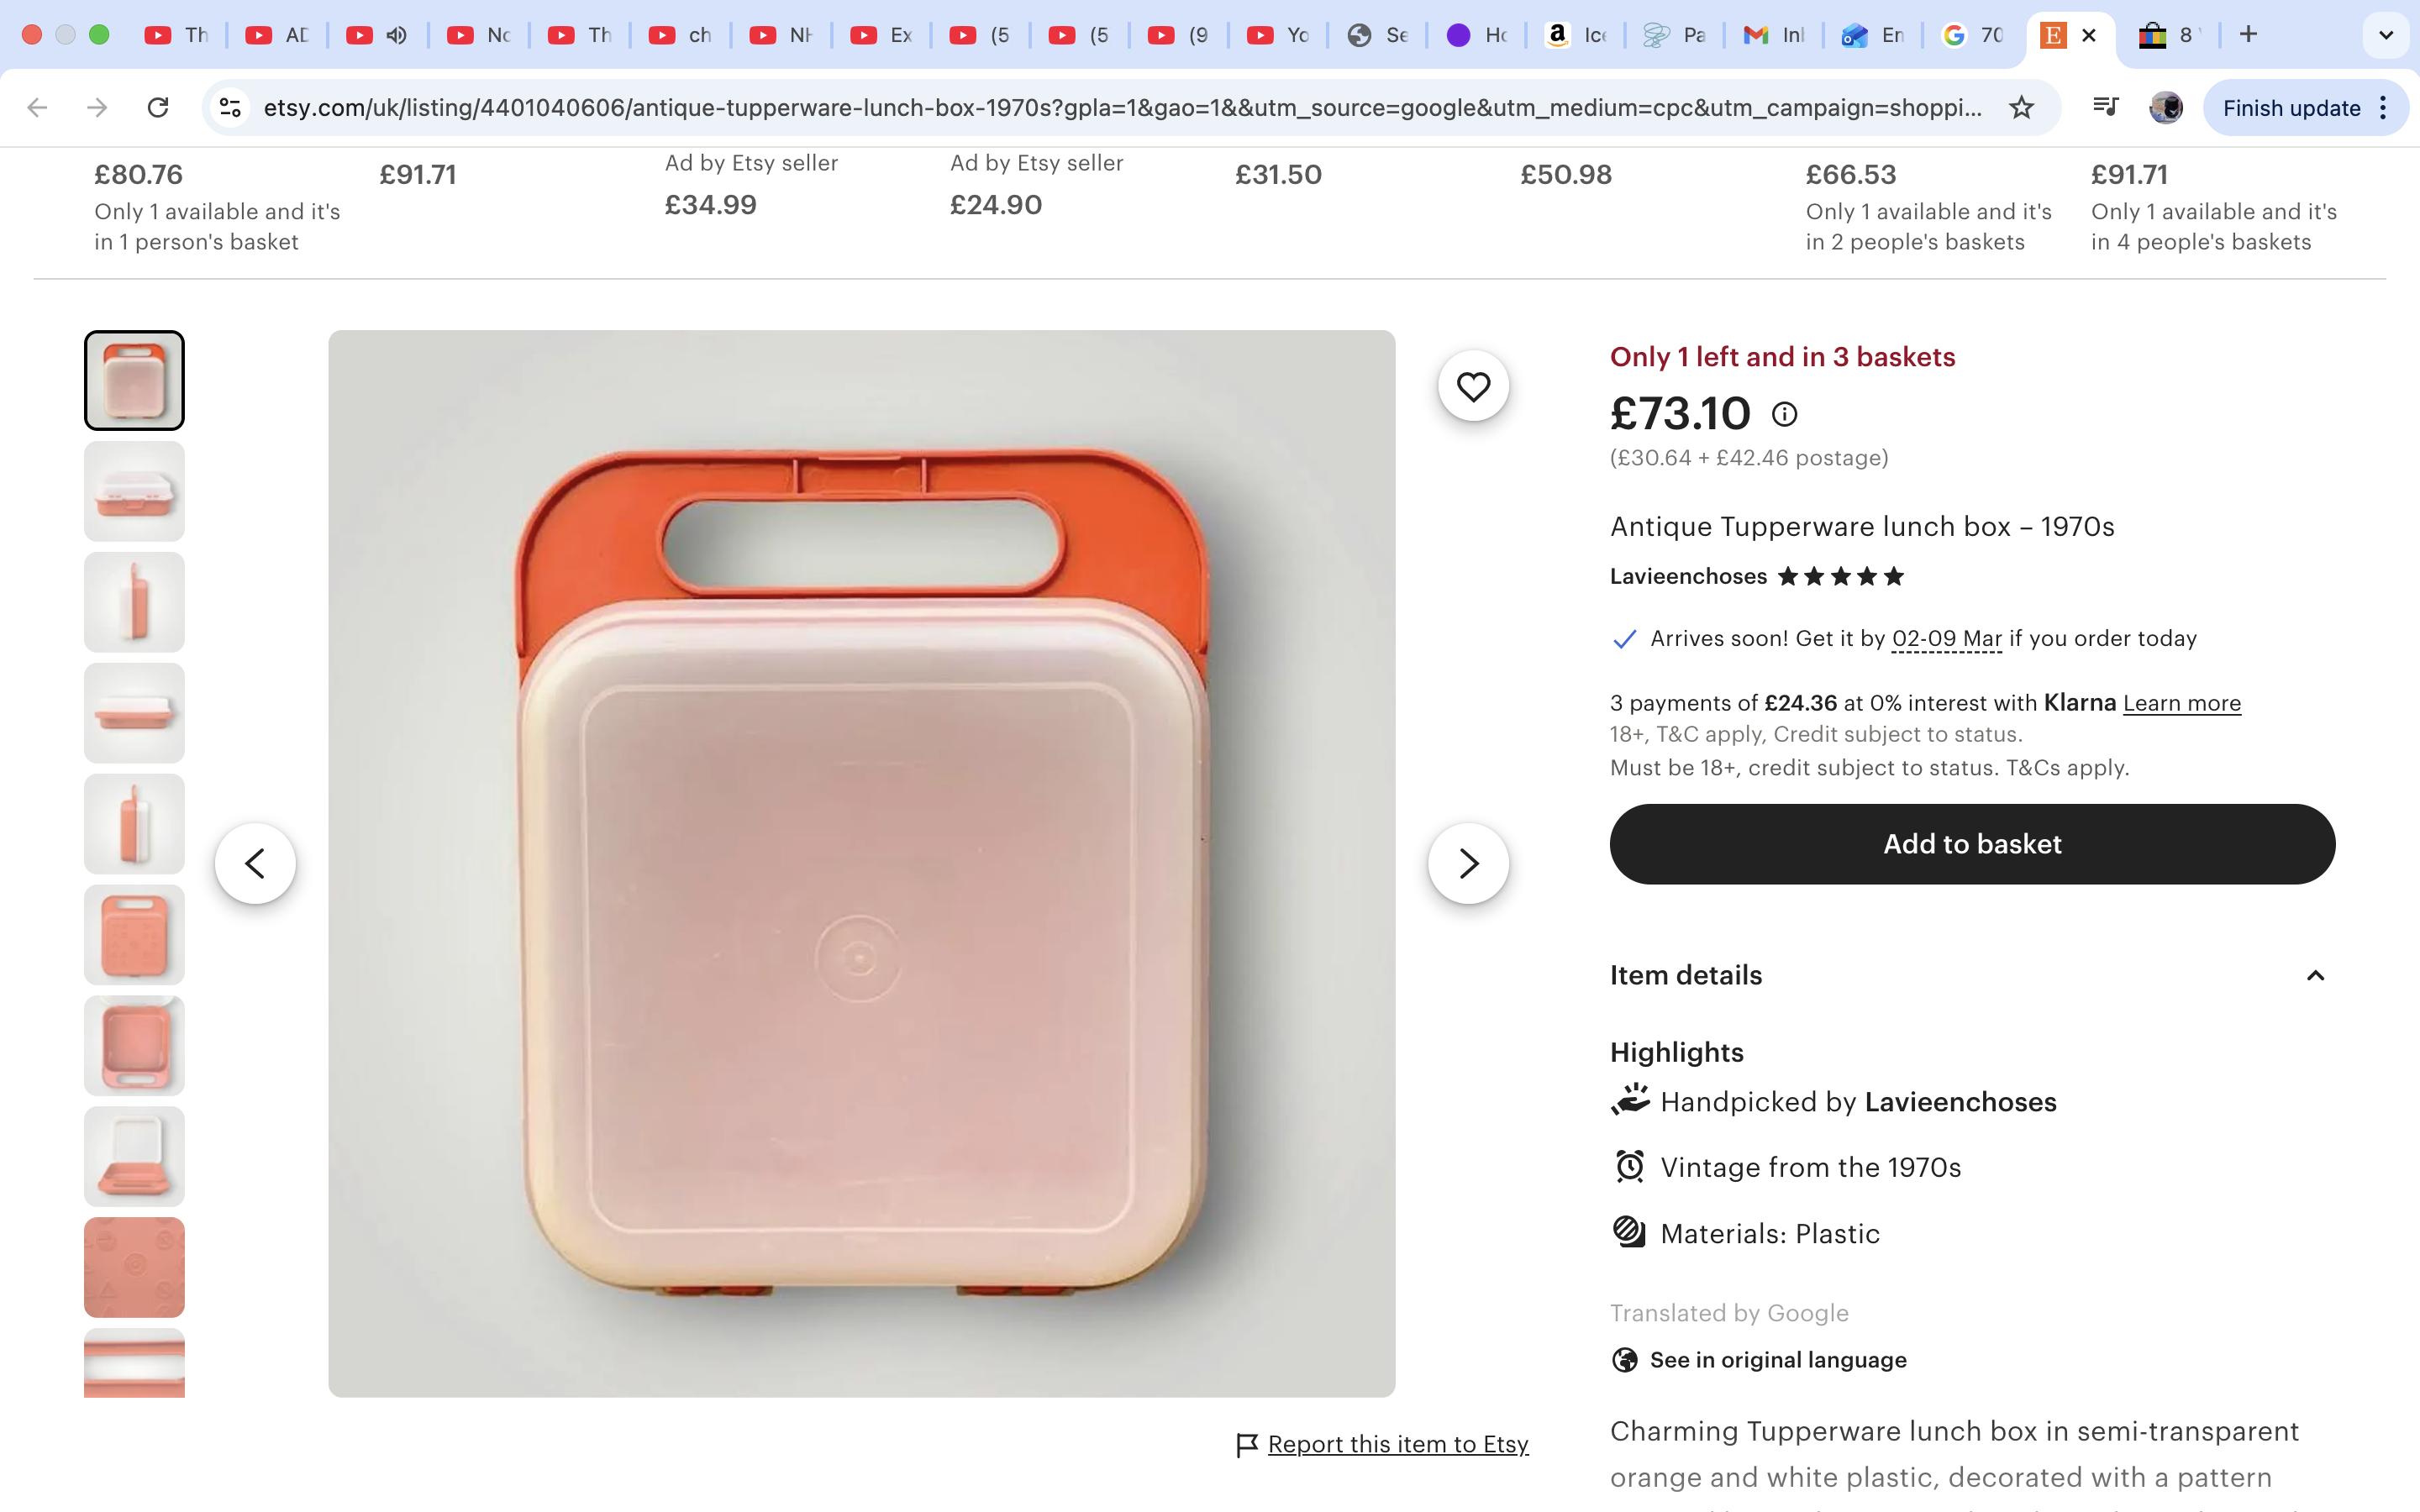This screenshot has width=2420, height=1512.
Task: Collapse the Item details section
Action: tap(2314, 976)
